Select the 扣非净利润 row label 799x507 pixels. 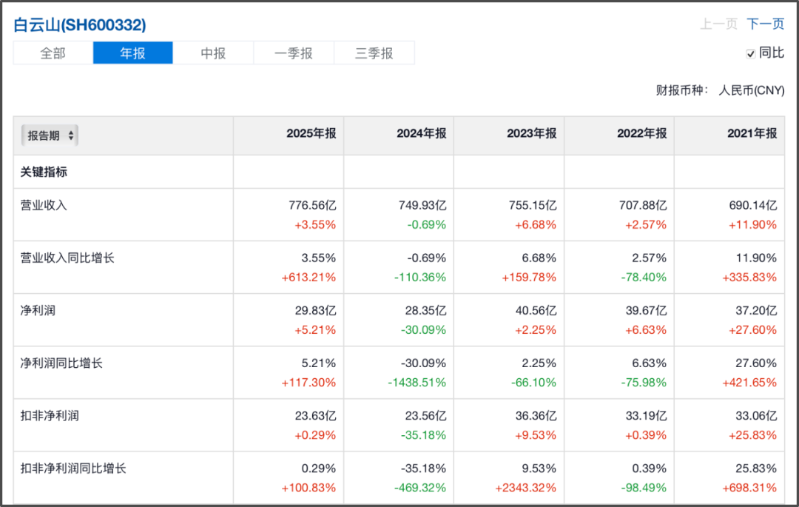(x=49, y=416)
